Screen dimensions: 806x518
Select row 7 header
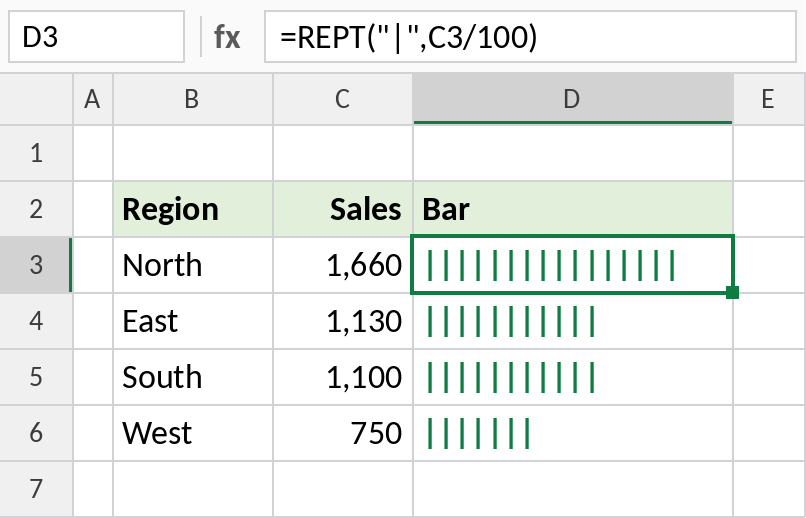36,489
